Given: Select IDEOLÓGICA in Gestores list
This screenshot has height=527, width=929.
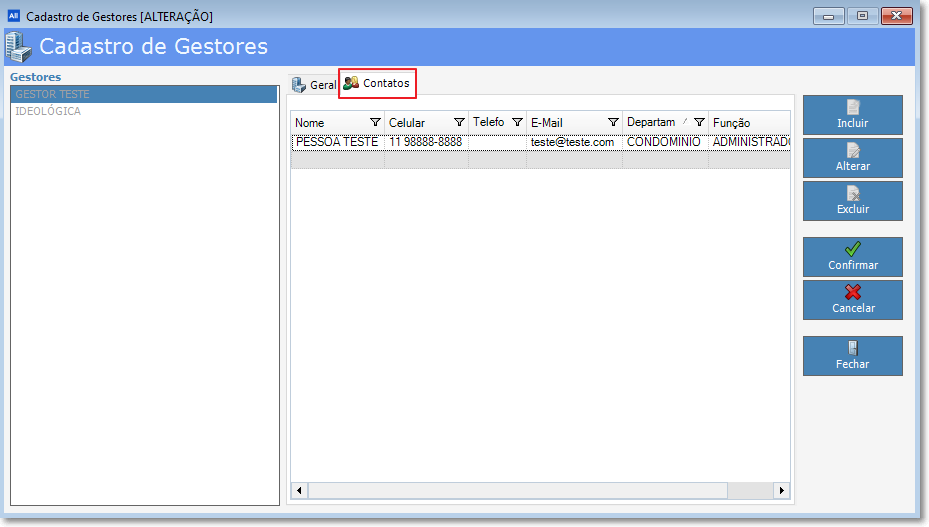Looking at the screenshot, I should pyautogui.click(x=48, y=111).
